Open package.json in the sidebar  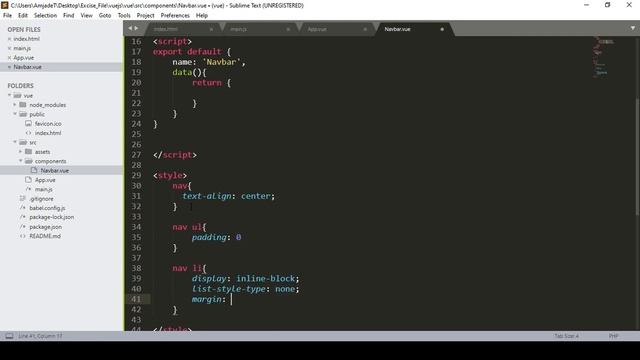point(45,227)
